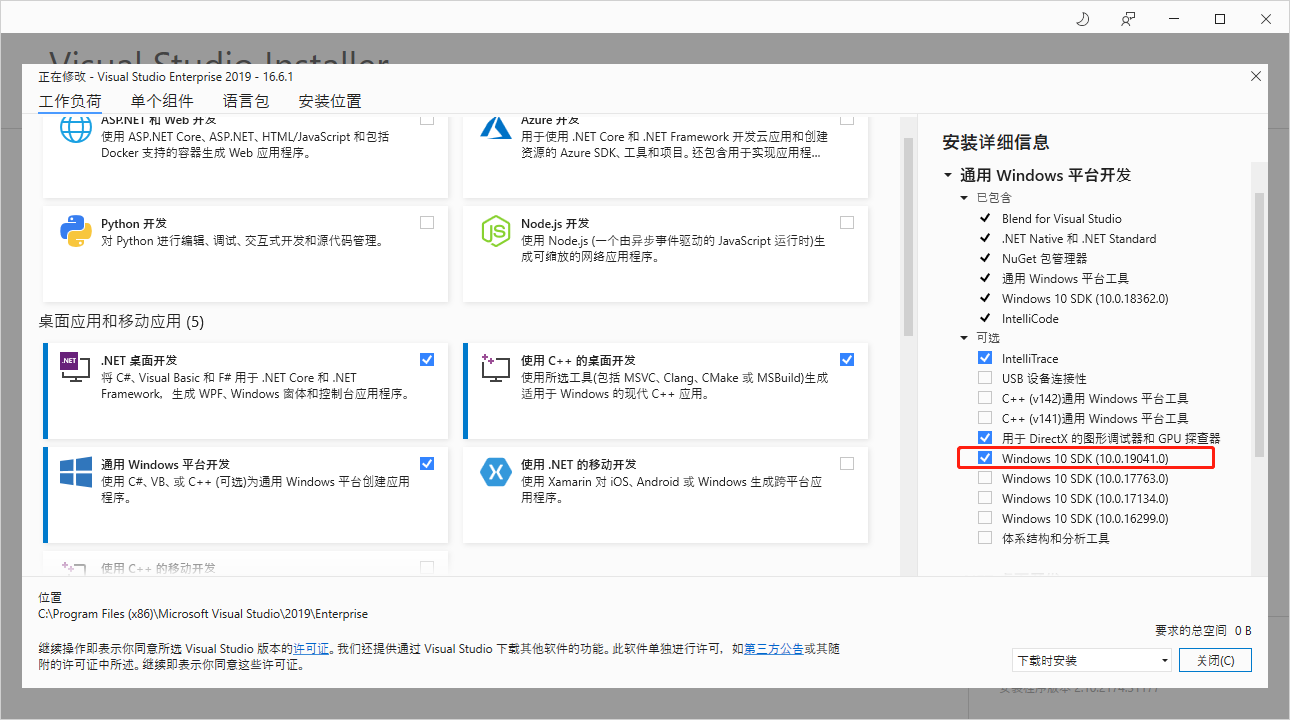The image size is (1290, 720).
Task: Uncheck 使用 C++ 的桌面开发 workload checkbox
Action: point(847,359)
